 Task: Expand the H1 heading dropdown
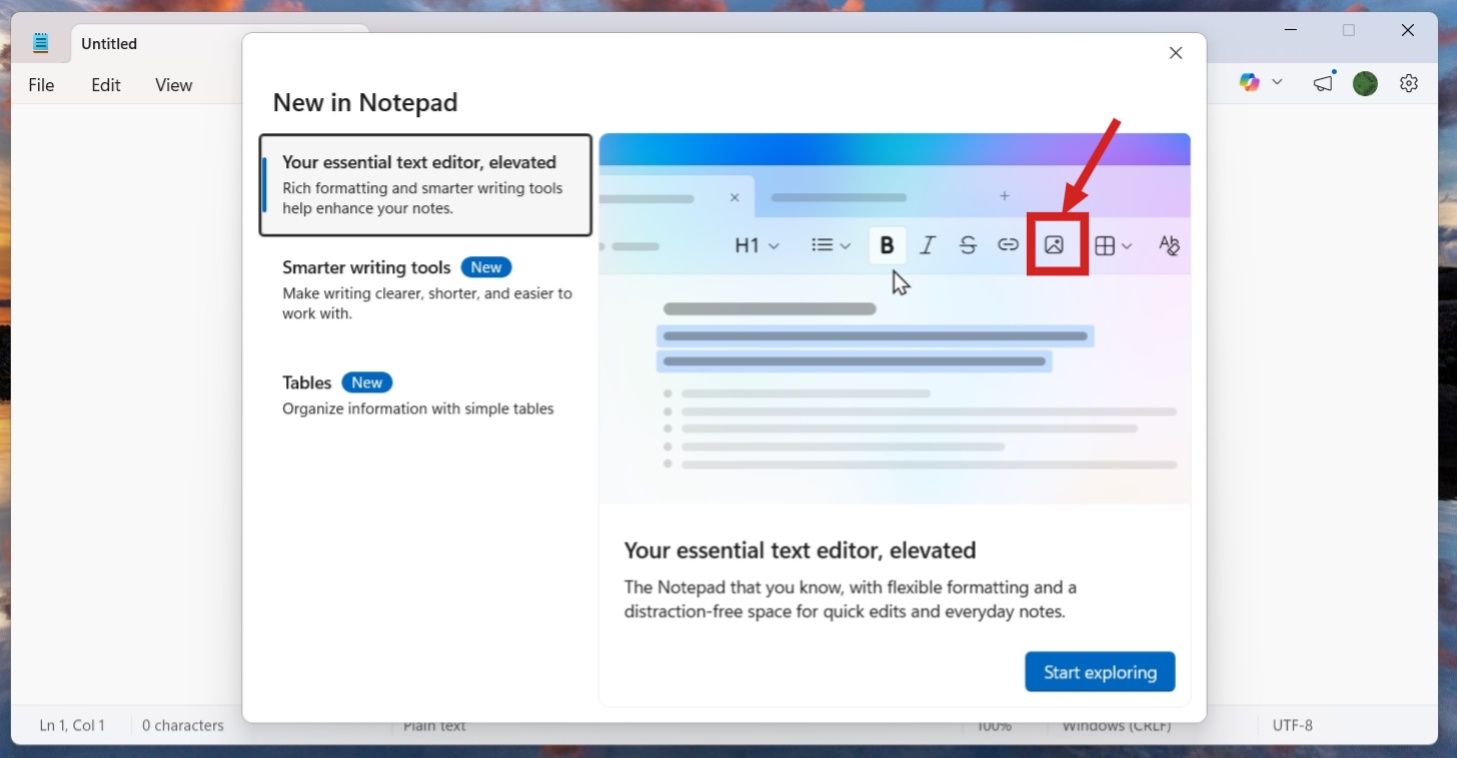(x=757, y=246)
